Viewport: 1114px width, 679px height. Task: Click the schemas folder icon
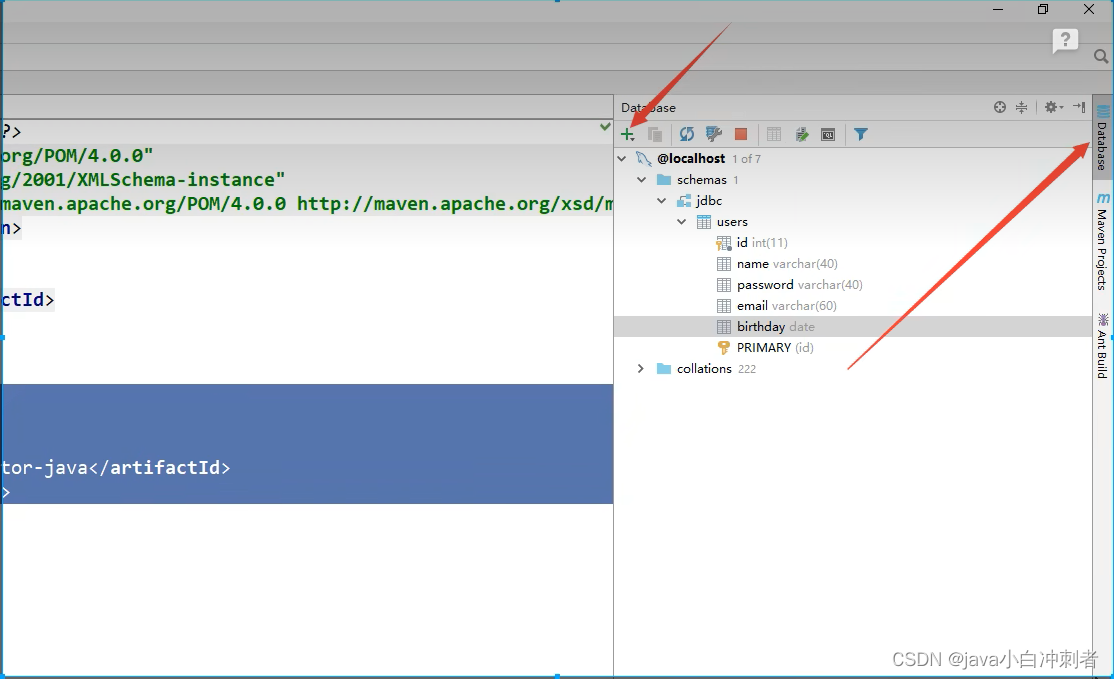pyautogui.click(x=664, y=179)
